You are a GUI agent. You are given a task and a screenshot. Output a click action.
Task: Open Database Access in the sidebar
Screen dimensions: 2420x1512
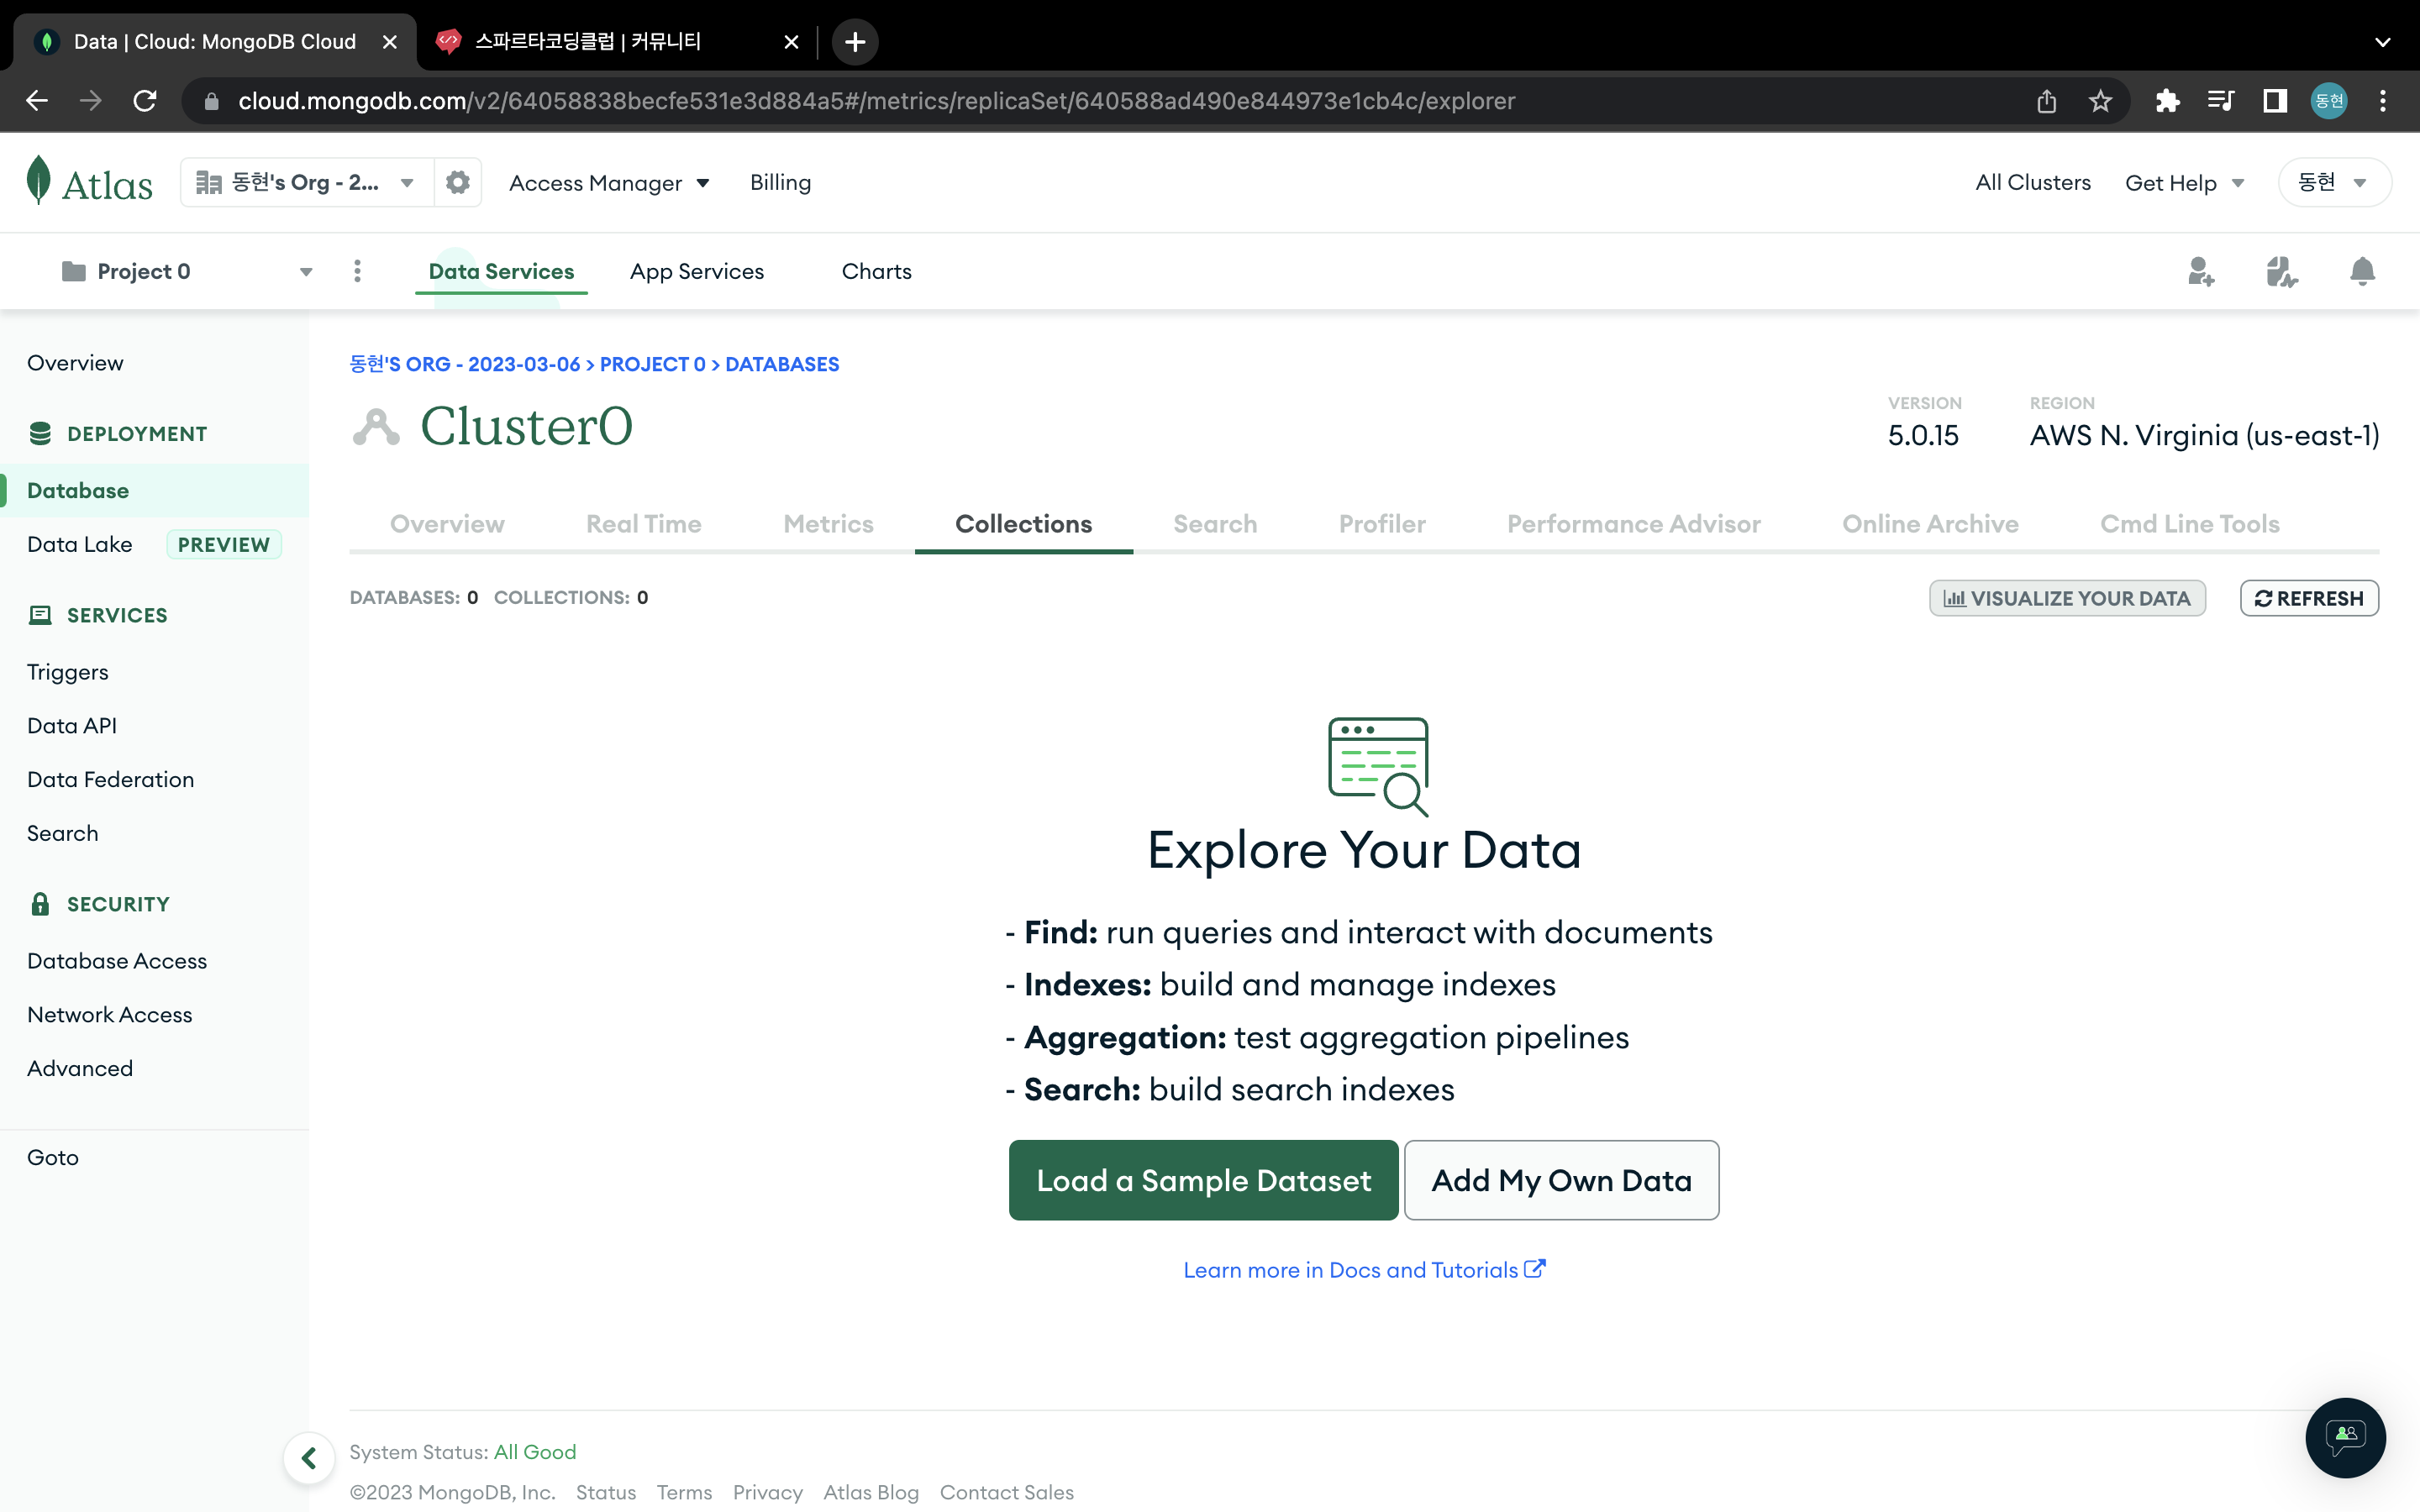pyautogui.click(x=117, y=961)
